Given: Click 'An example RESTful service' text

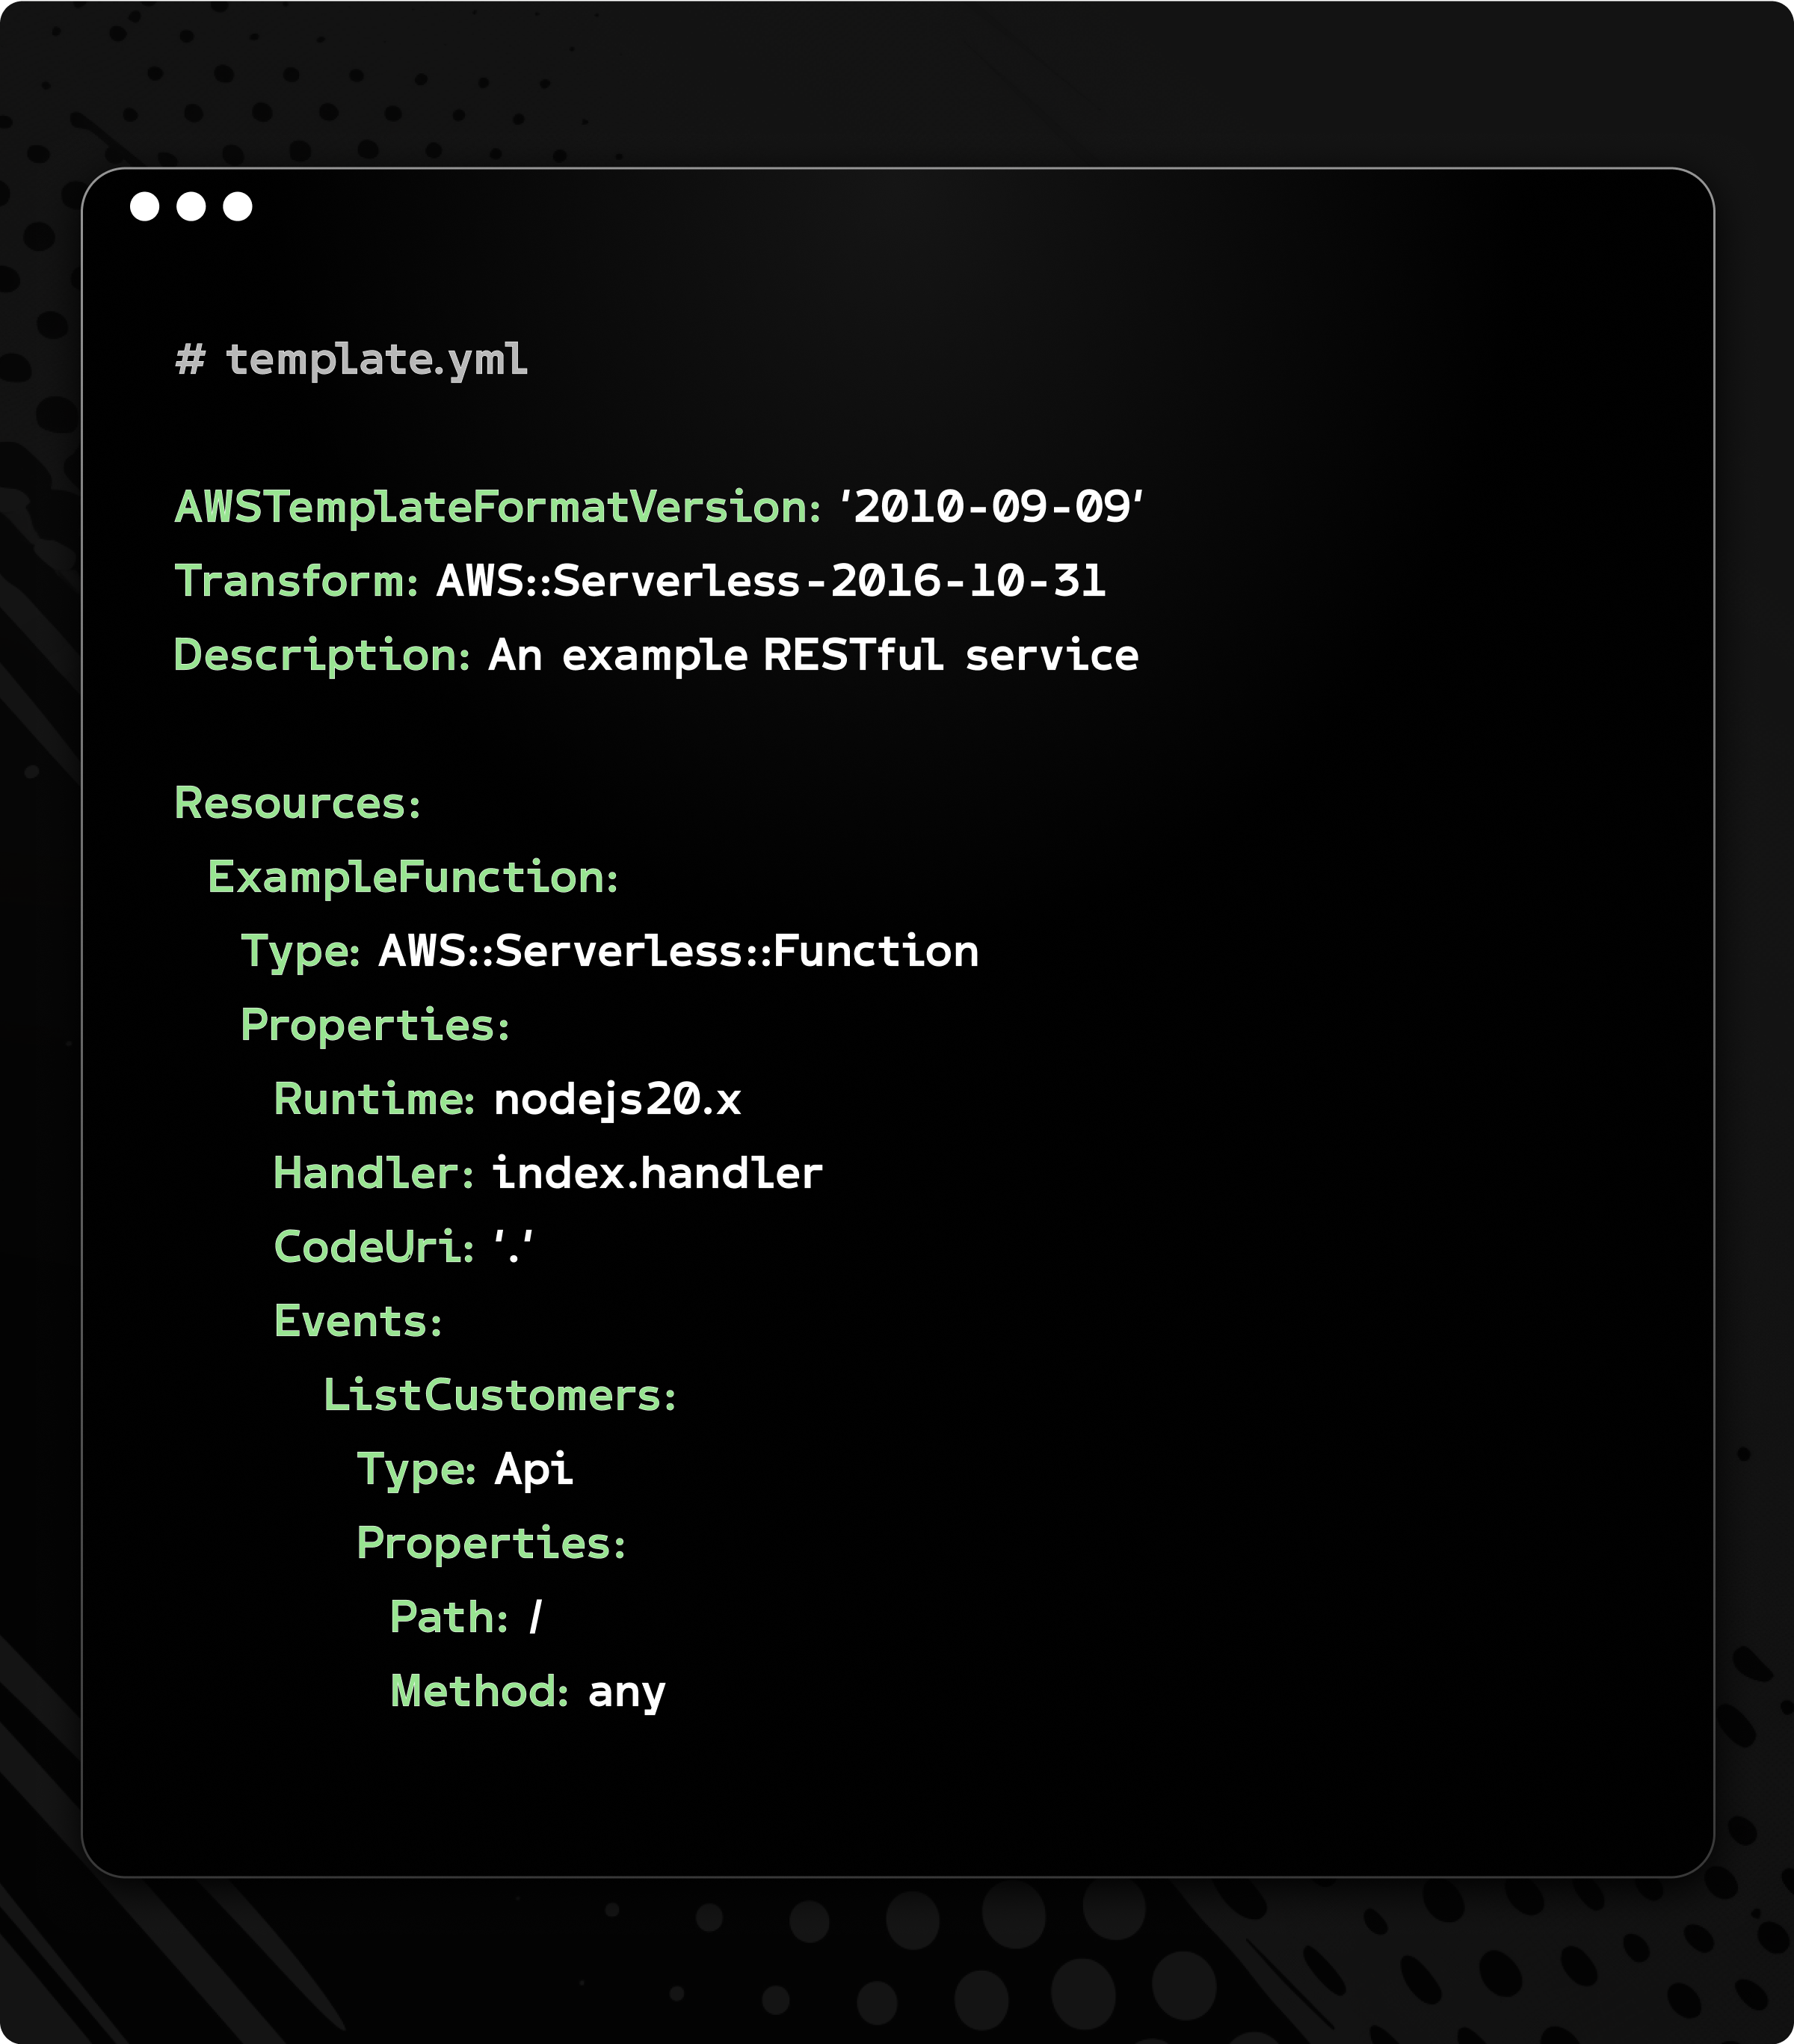Looking at the screenshot, I should click(x=813, y=655).
